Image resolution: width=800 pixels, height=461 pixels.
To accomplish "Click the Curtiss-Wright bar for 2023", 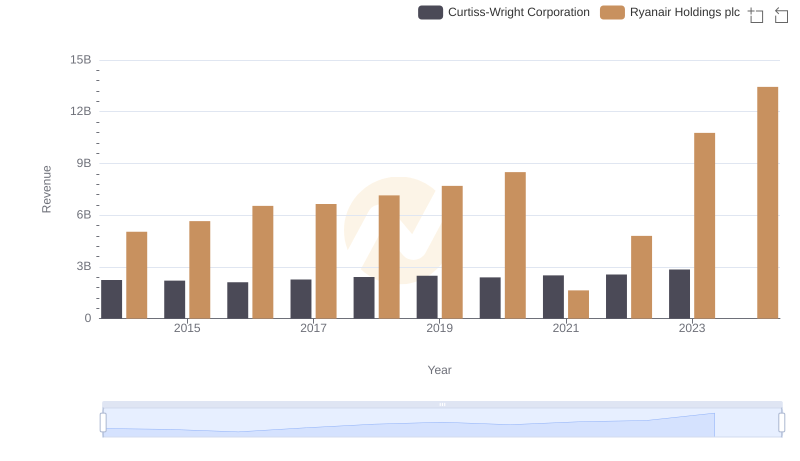I will (x=679, y=294).
